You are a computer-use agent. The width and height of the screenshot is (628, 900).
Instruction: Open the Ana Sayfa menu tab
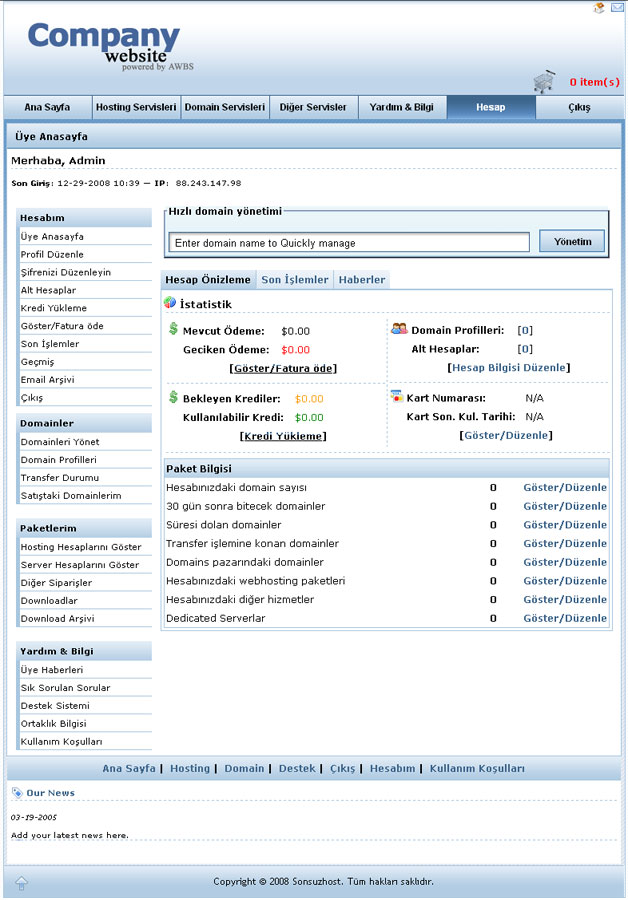click(x=47, y=107)
